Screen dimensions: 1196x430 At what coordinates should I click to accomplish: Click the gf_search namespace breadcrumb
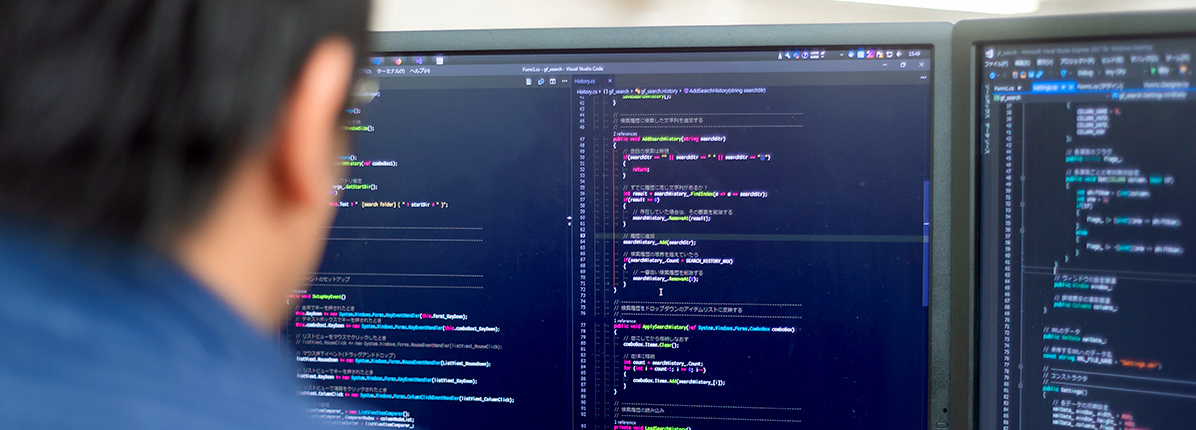(616, 91)
